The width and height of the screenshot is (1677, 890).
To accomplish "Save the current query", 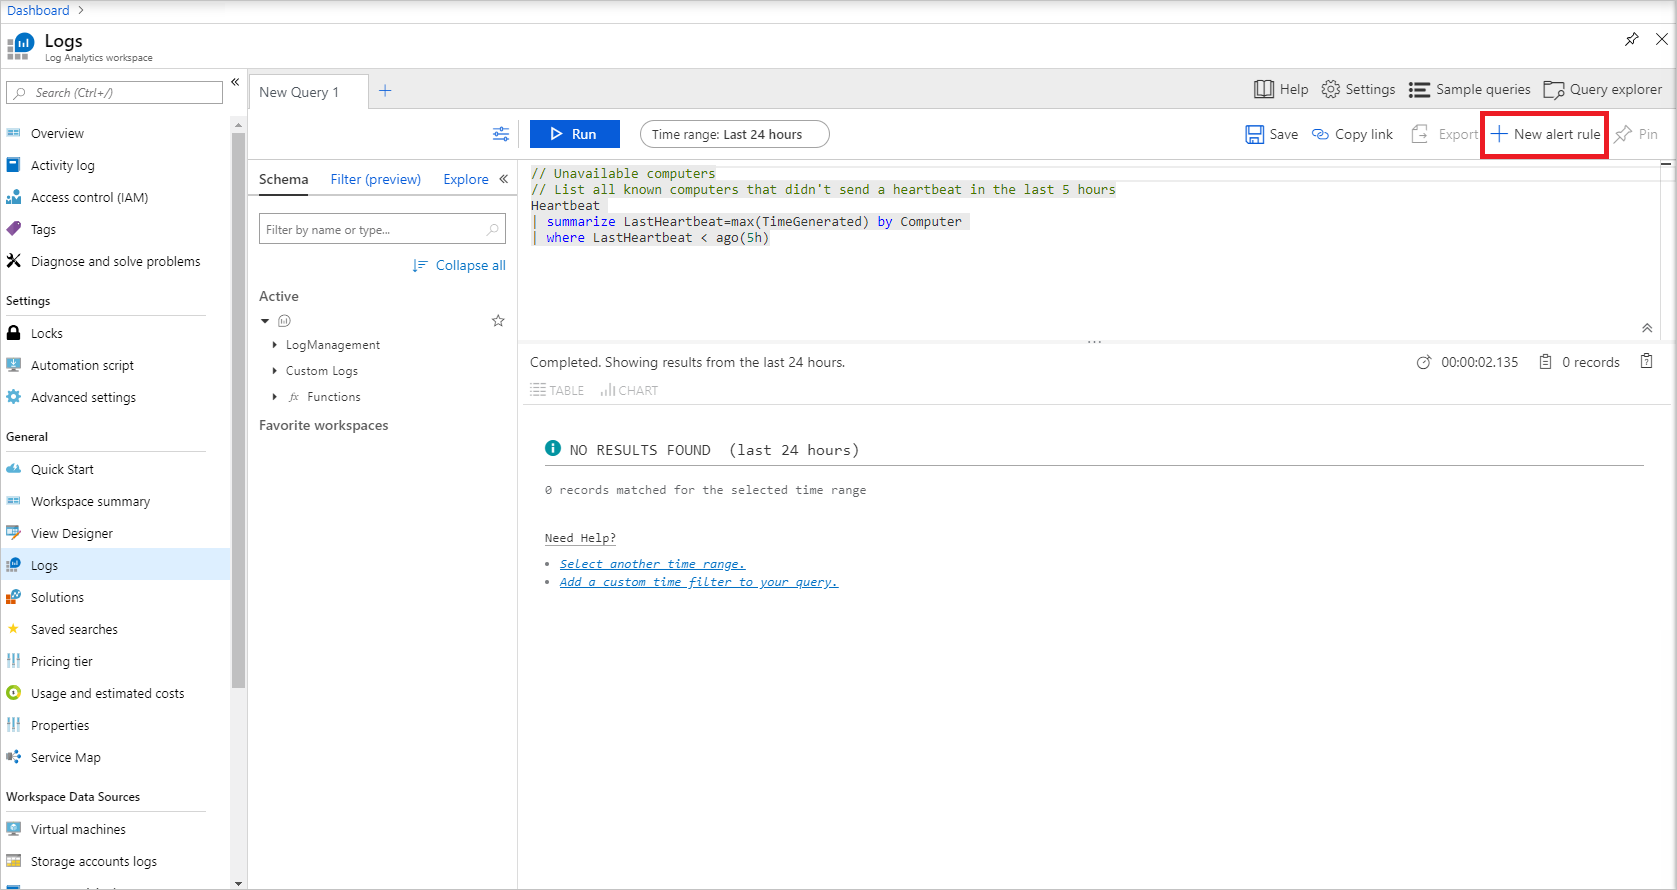I will coord(1272,134).
